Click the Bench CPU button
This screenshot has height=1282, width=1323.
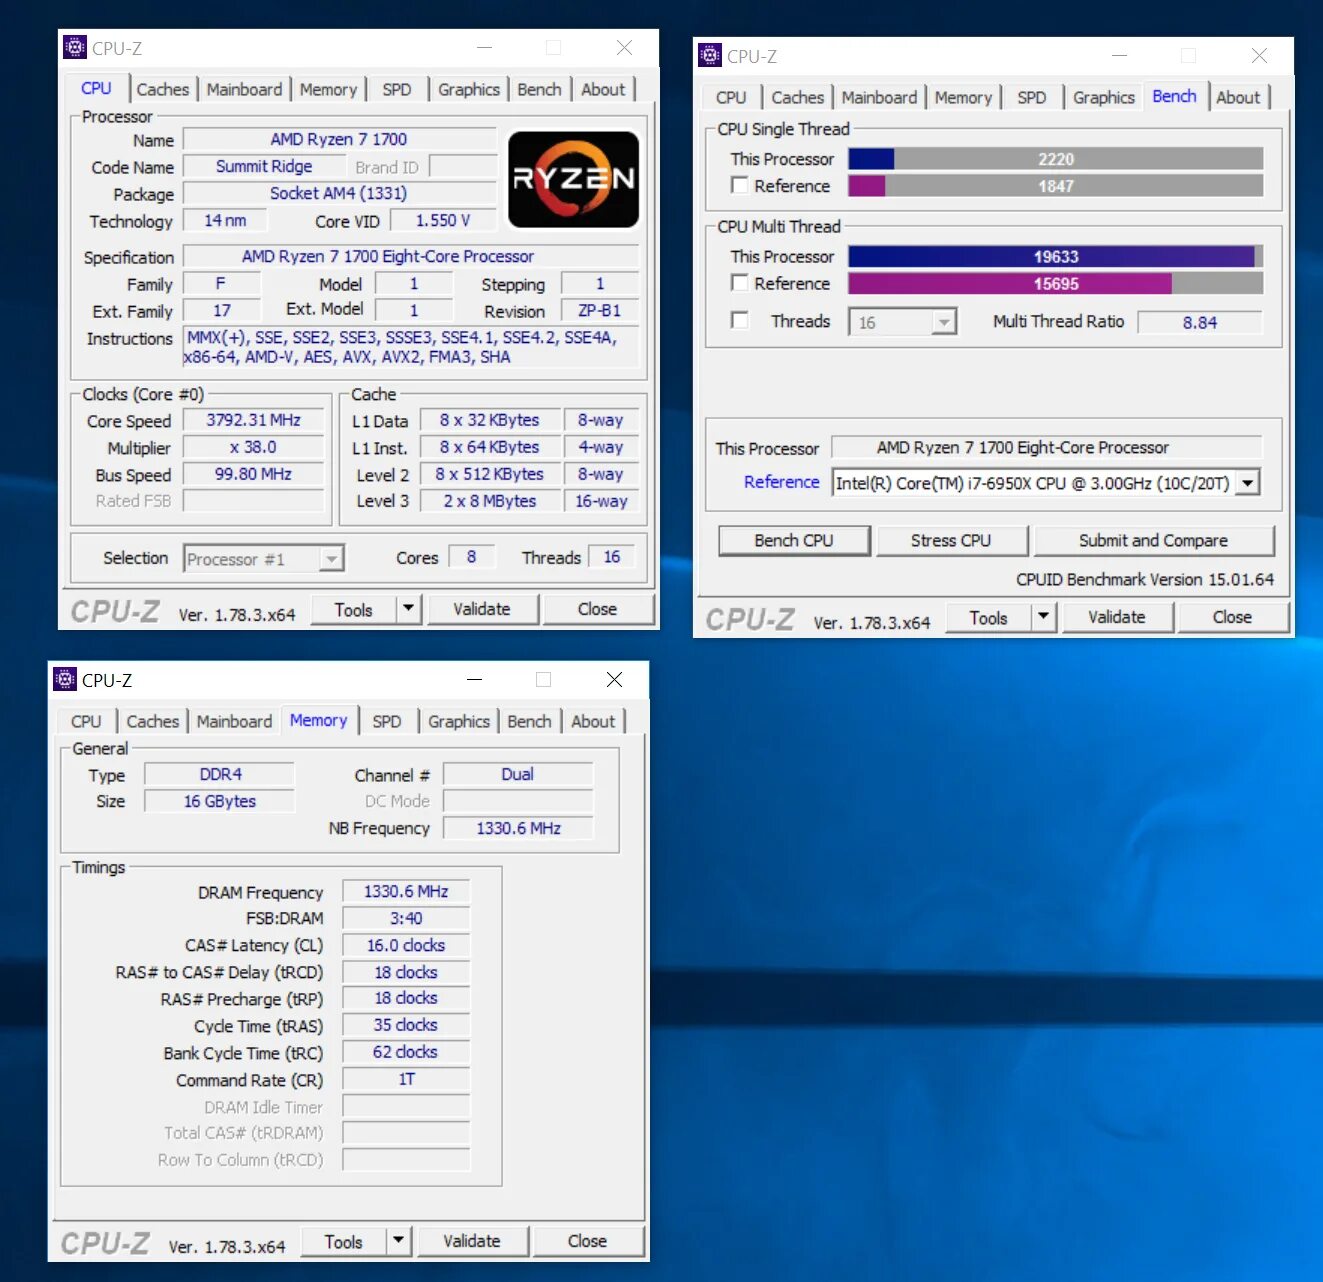click(x=794, y=540)
